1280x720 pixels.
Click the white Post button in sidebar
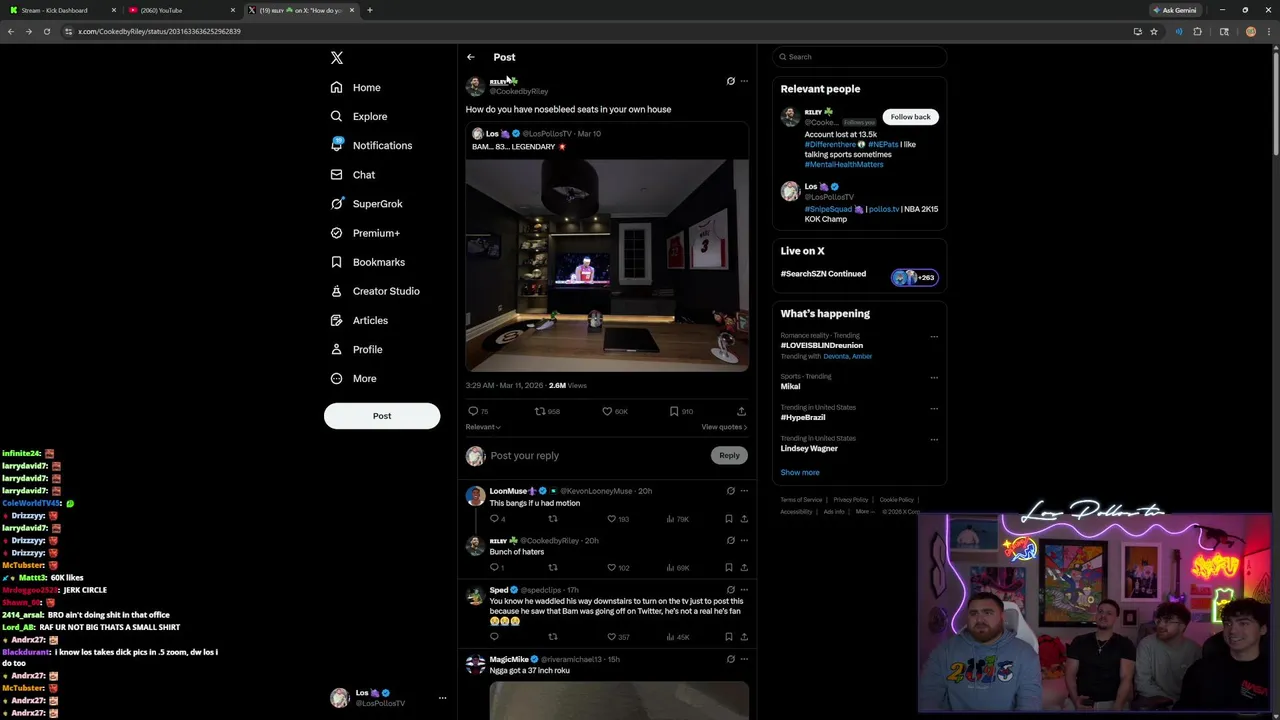tap(382, 416)
